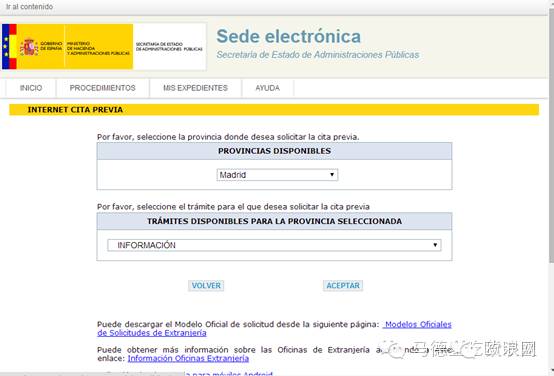554x376 pixels.
Task: Click the 'Sede electrónica' heading
Action: pos(289,36)
